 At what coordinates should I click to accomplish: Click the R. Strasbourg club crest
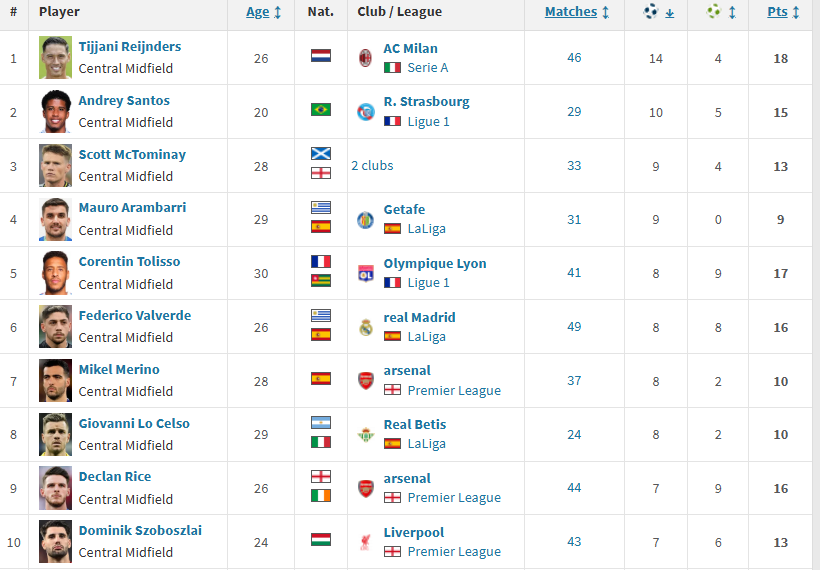(x=366, y=111)
